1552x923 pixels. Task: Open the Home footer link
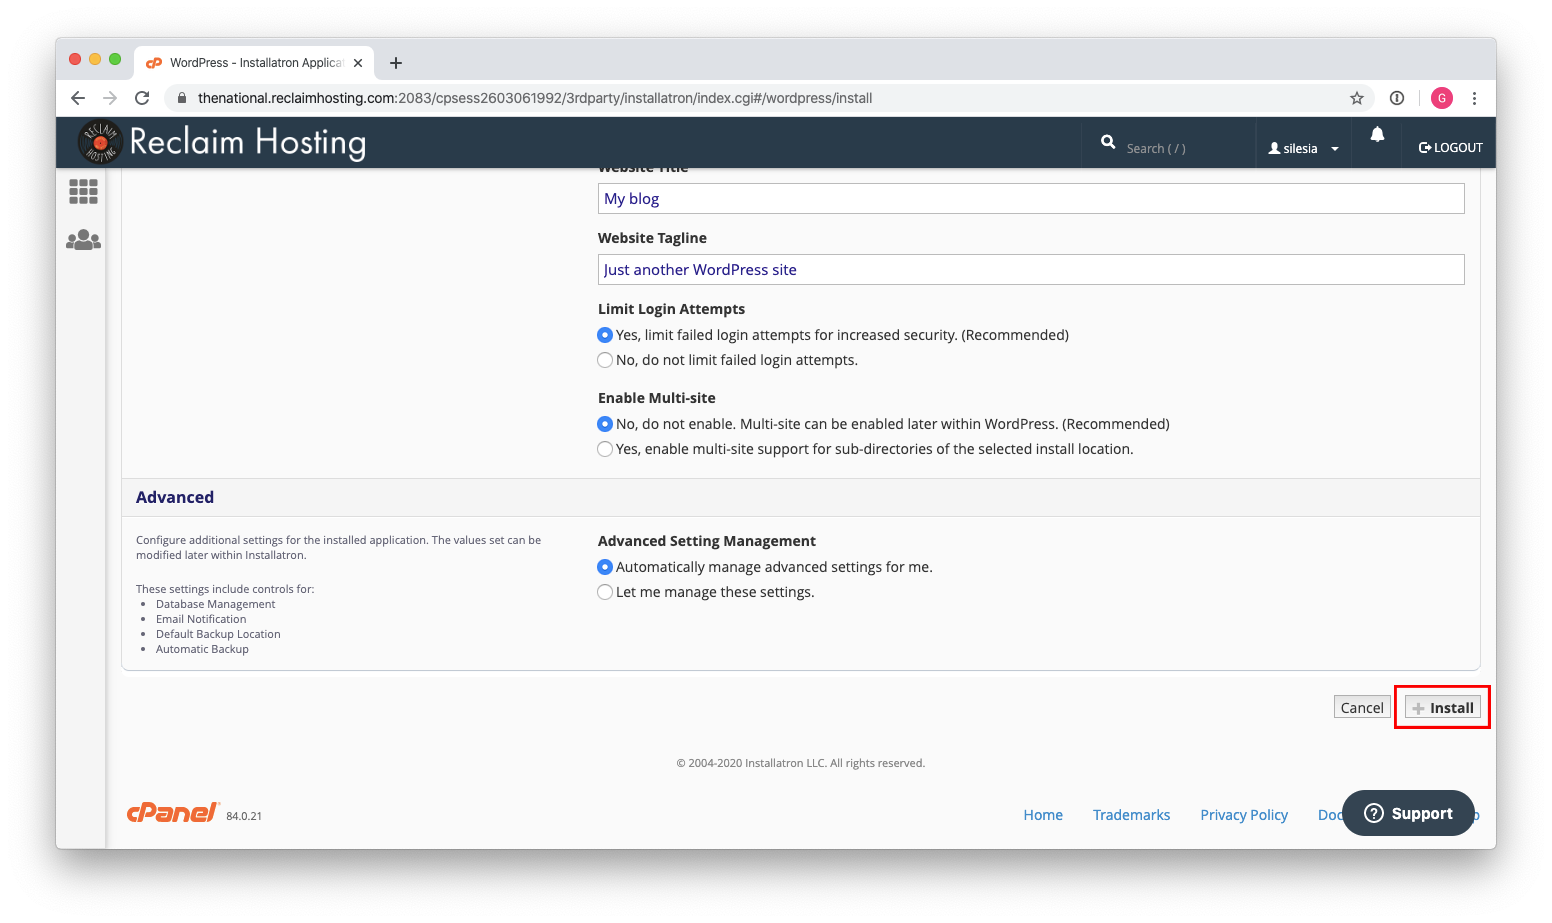pos(1043,815)
